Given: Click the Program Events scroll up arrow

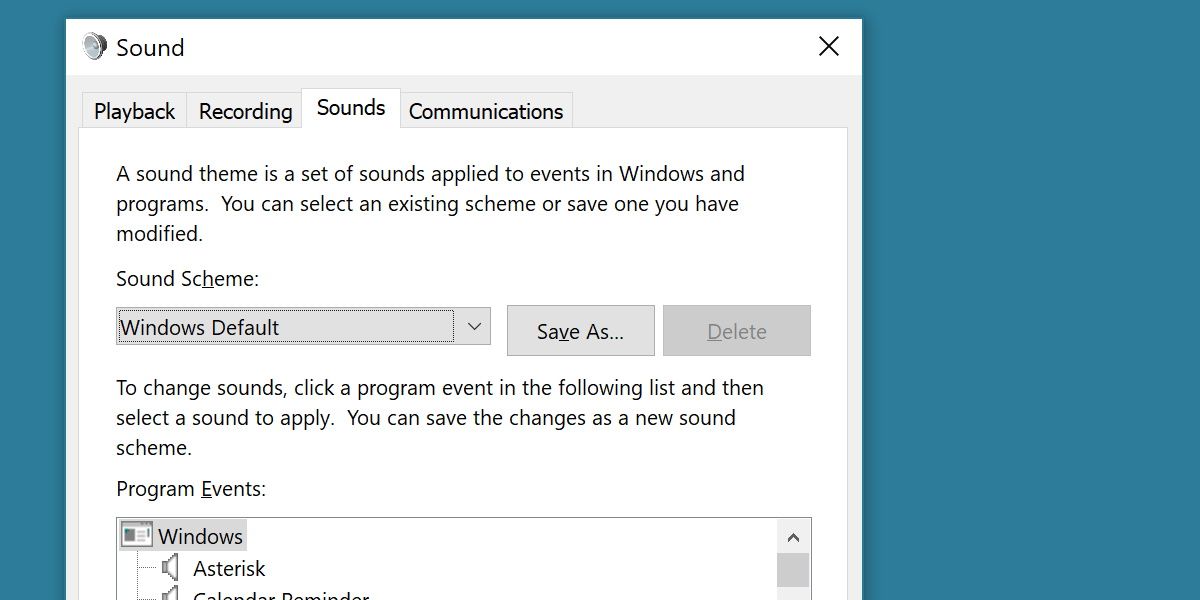Looking at the screenshot, I should click(793, 537).
